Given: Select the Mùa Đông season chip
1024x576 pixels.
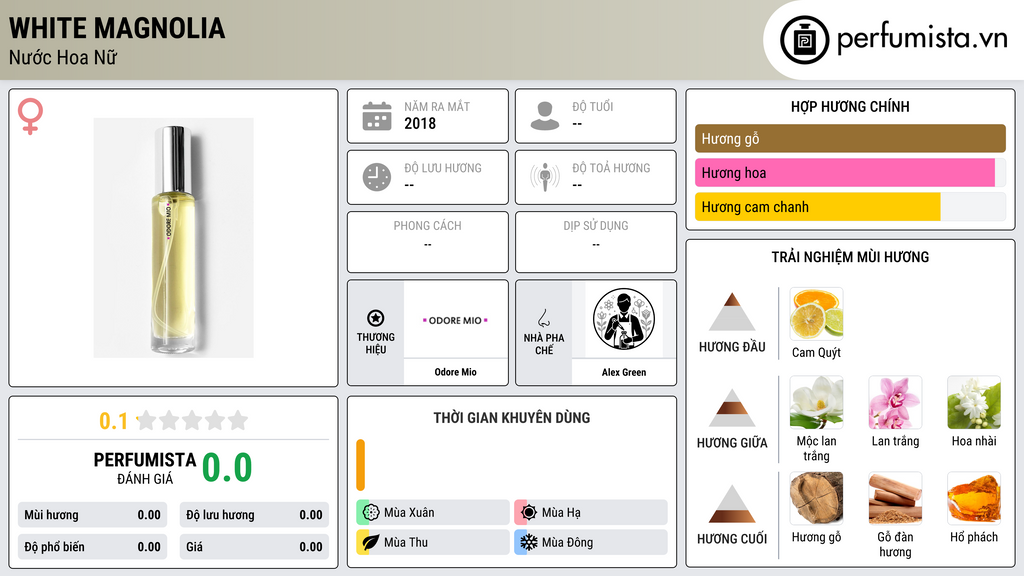Looking at the screenshot, I should coord(591,542).
